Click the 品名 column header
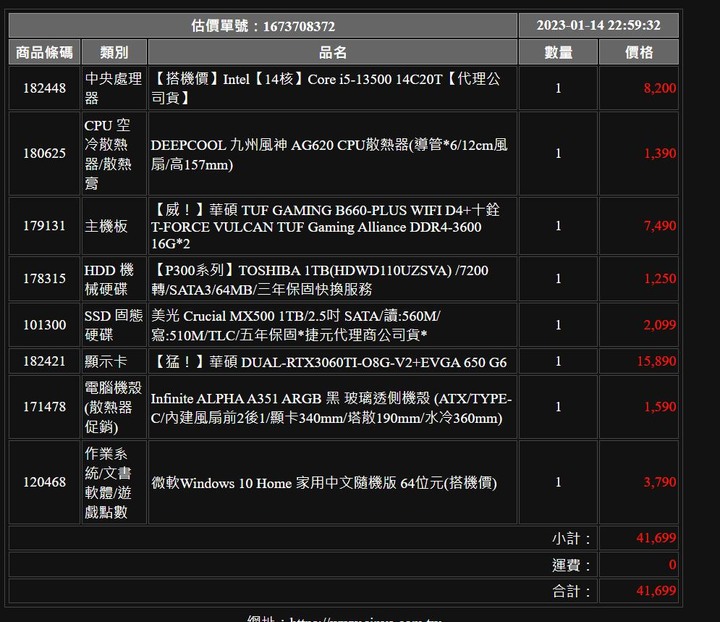 (x=332, y=52)
